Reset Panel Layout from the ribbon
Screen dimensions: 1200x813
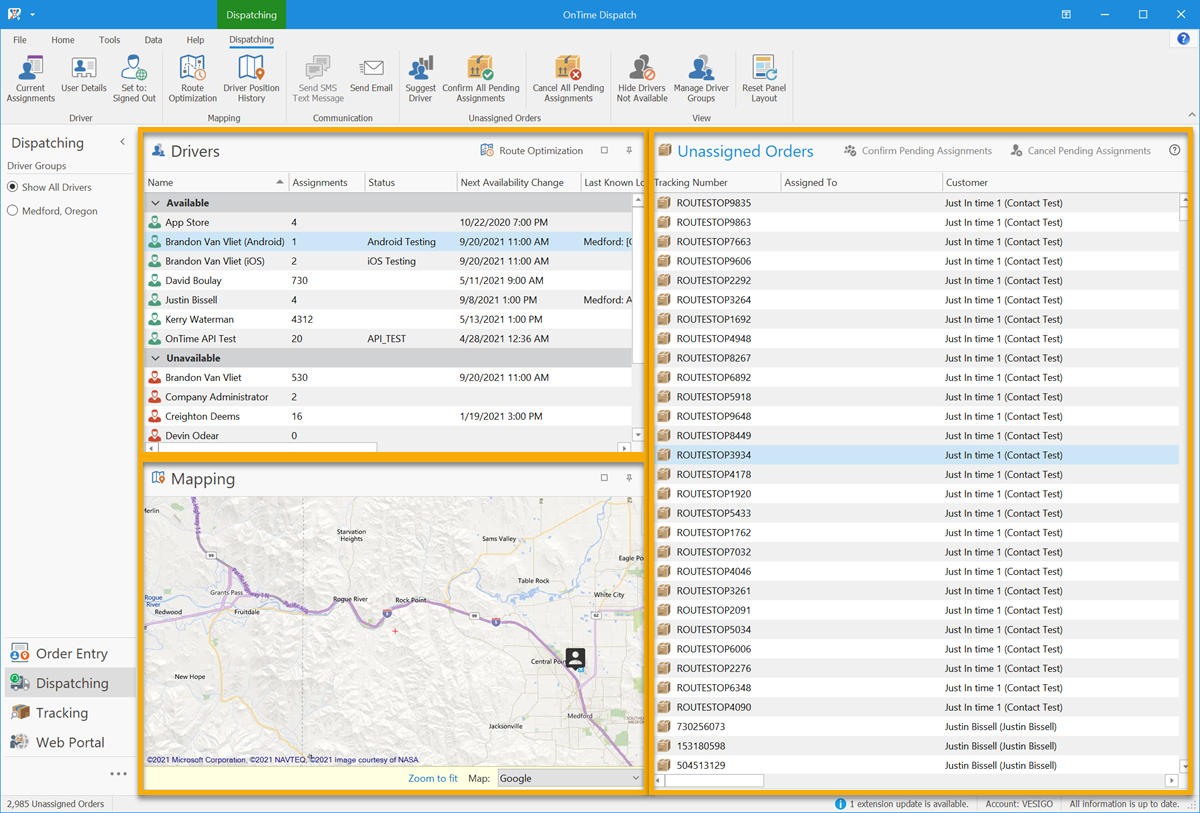click(764, 79)
